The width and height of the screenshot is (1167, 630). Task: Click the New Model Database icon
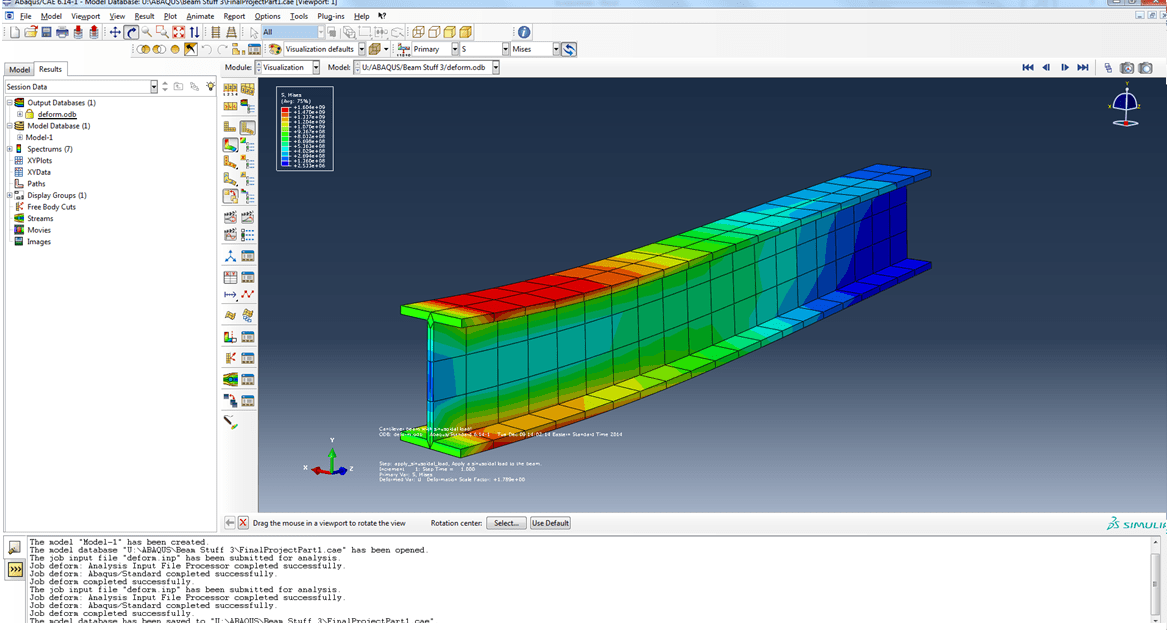14,32
